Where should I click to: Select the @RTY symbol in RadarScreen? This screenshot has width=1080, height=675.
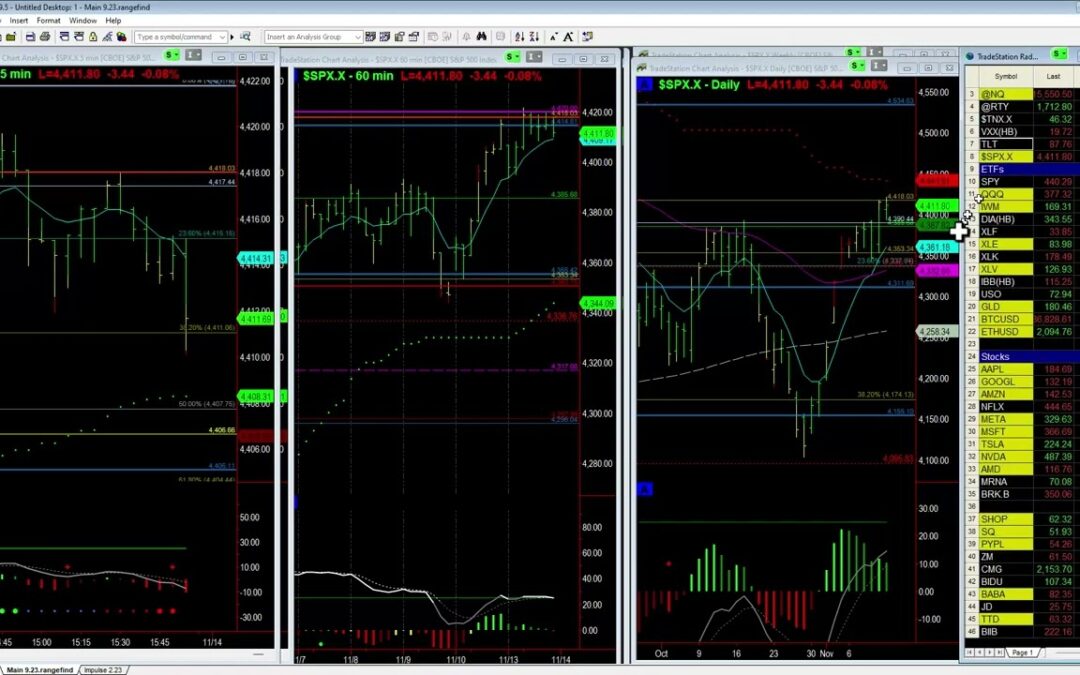1006,106
